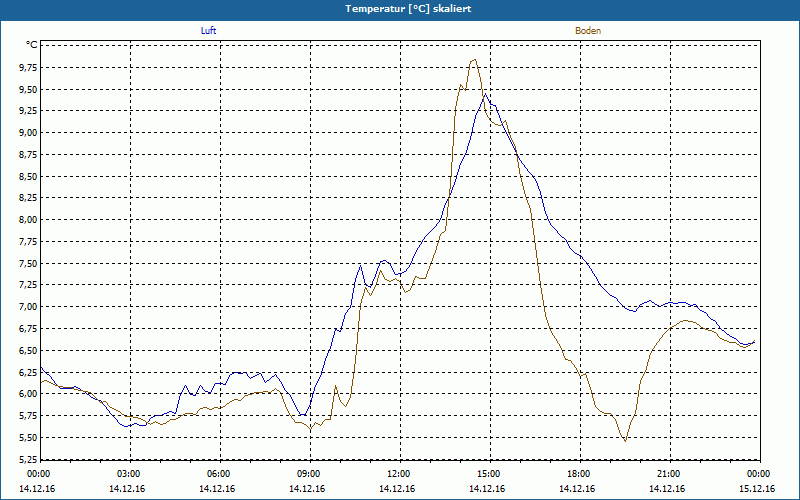Image resolution: width=800 pixels, height=500 pixels.
Task: Click the 15.12.16 date label
Action: tap(757, 489)
